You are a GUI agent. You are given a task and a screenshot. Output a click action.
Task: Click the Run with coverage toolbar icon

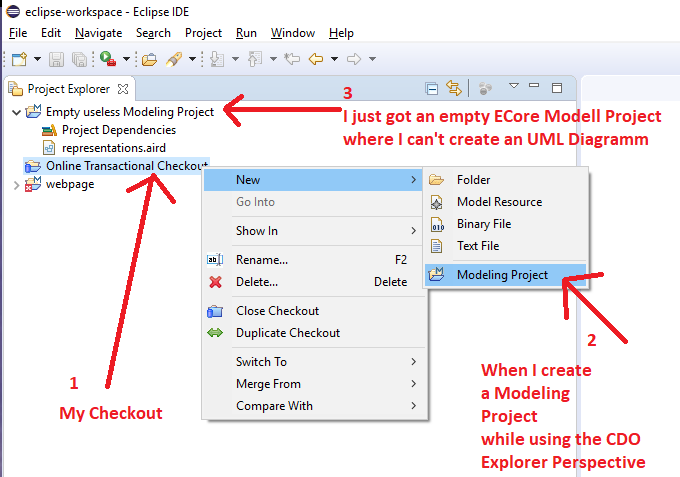108,58
